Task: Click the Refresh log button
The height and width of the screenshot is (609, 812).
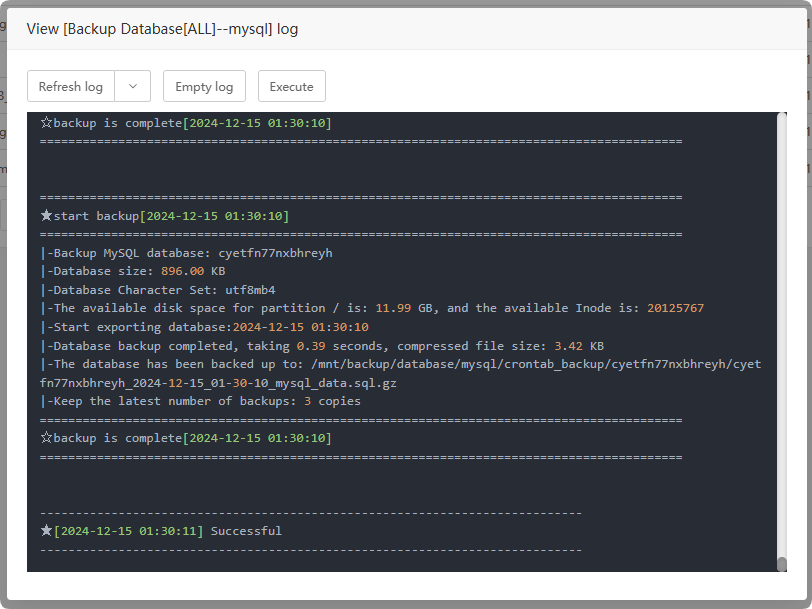Action: pyautogui.click(x=71, y=87)
